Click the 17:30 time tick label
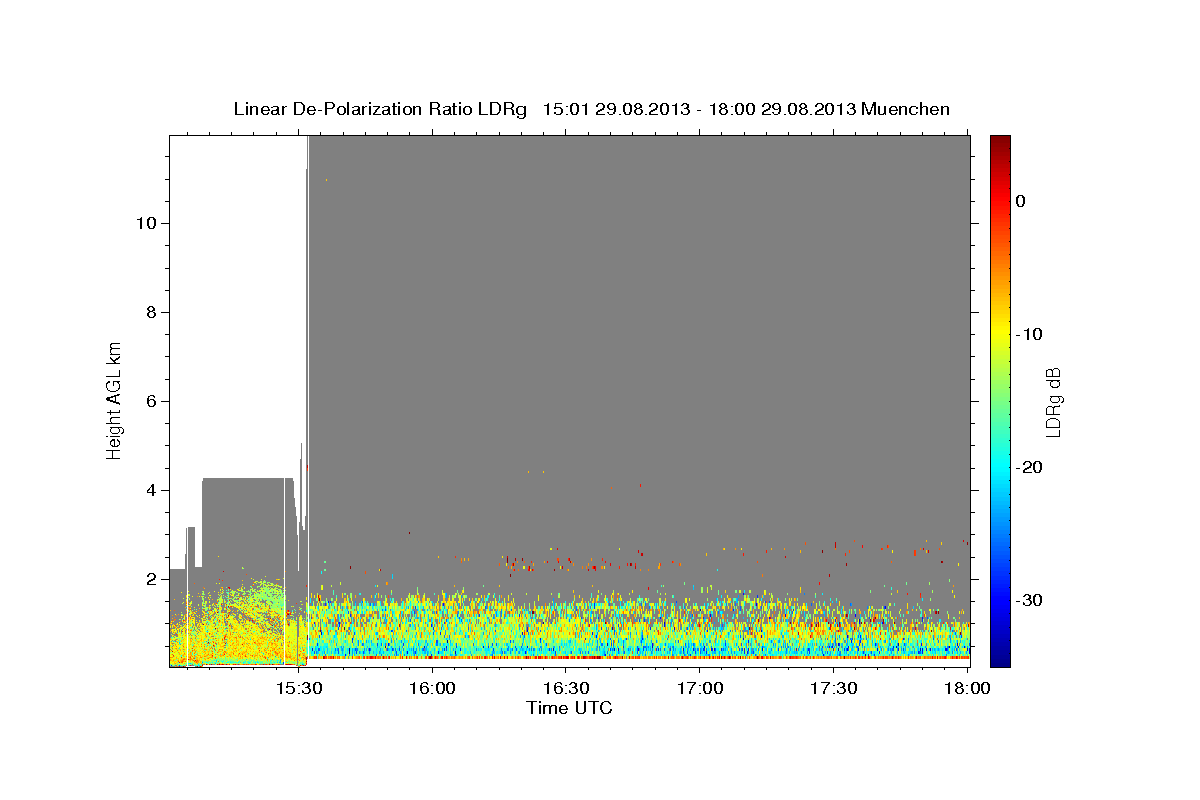Viewport: 1200px width, 800px height. [833, 688]
